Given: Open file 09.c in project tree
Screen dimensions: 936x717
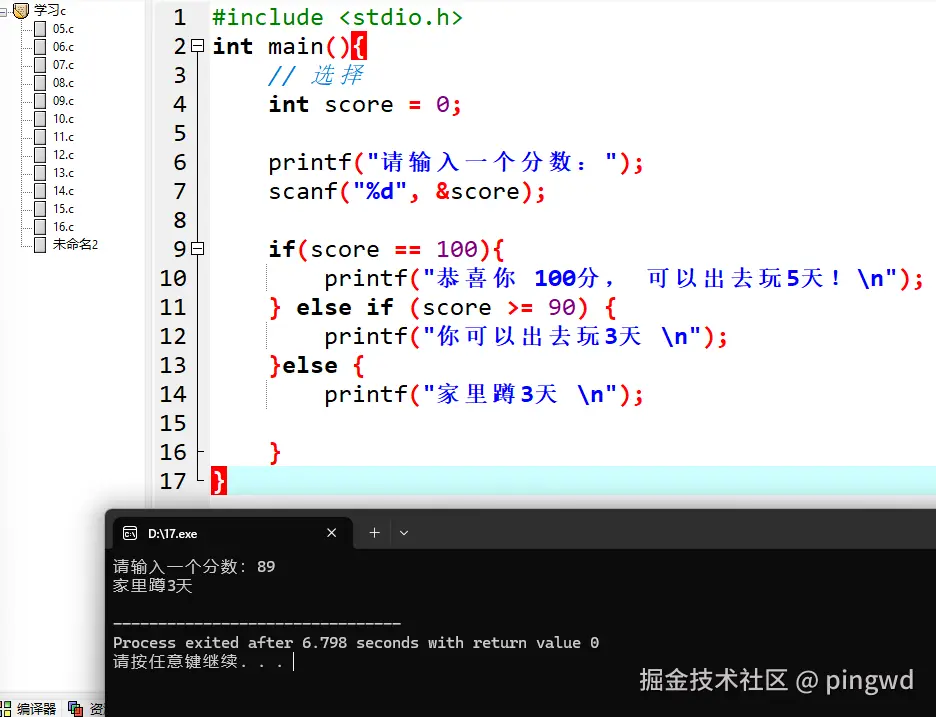Looking at the screenshot, I should (x=63, y=100).
